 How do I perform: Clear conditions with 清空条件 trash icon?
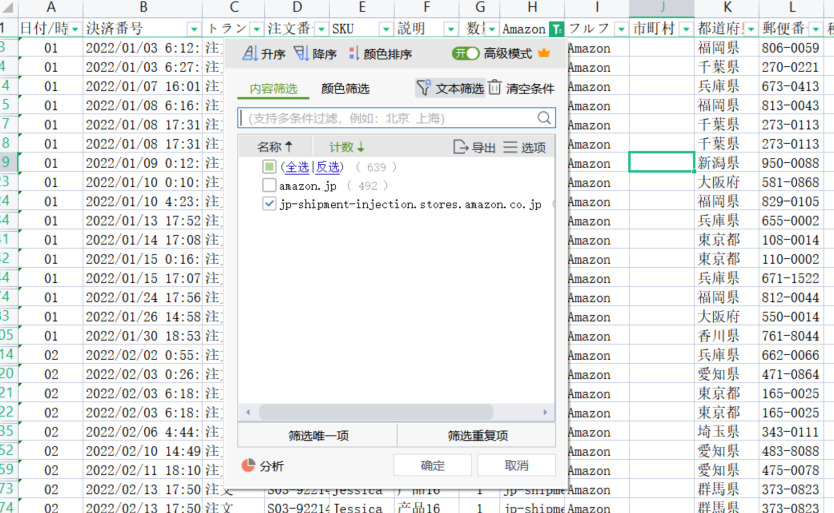click(521, 88)
